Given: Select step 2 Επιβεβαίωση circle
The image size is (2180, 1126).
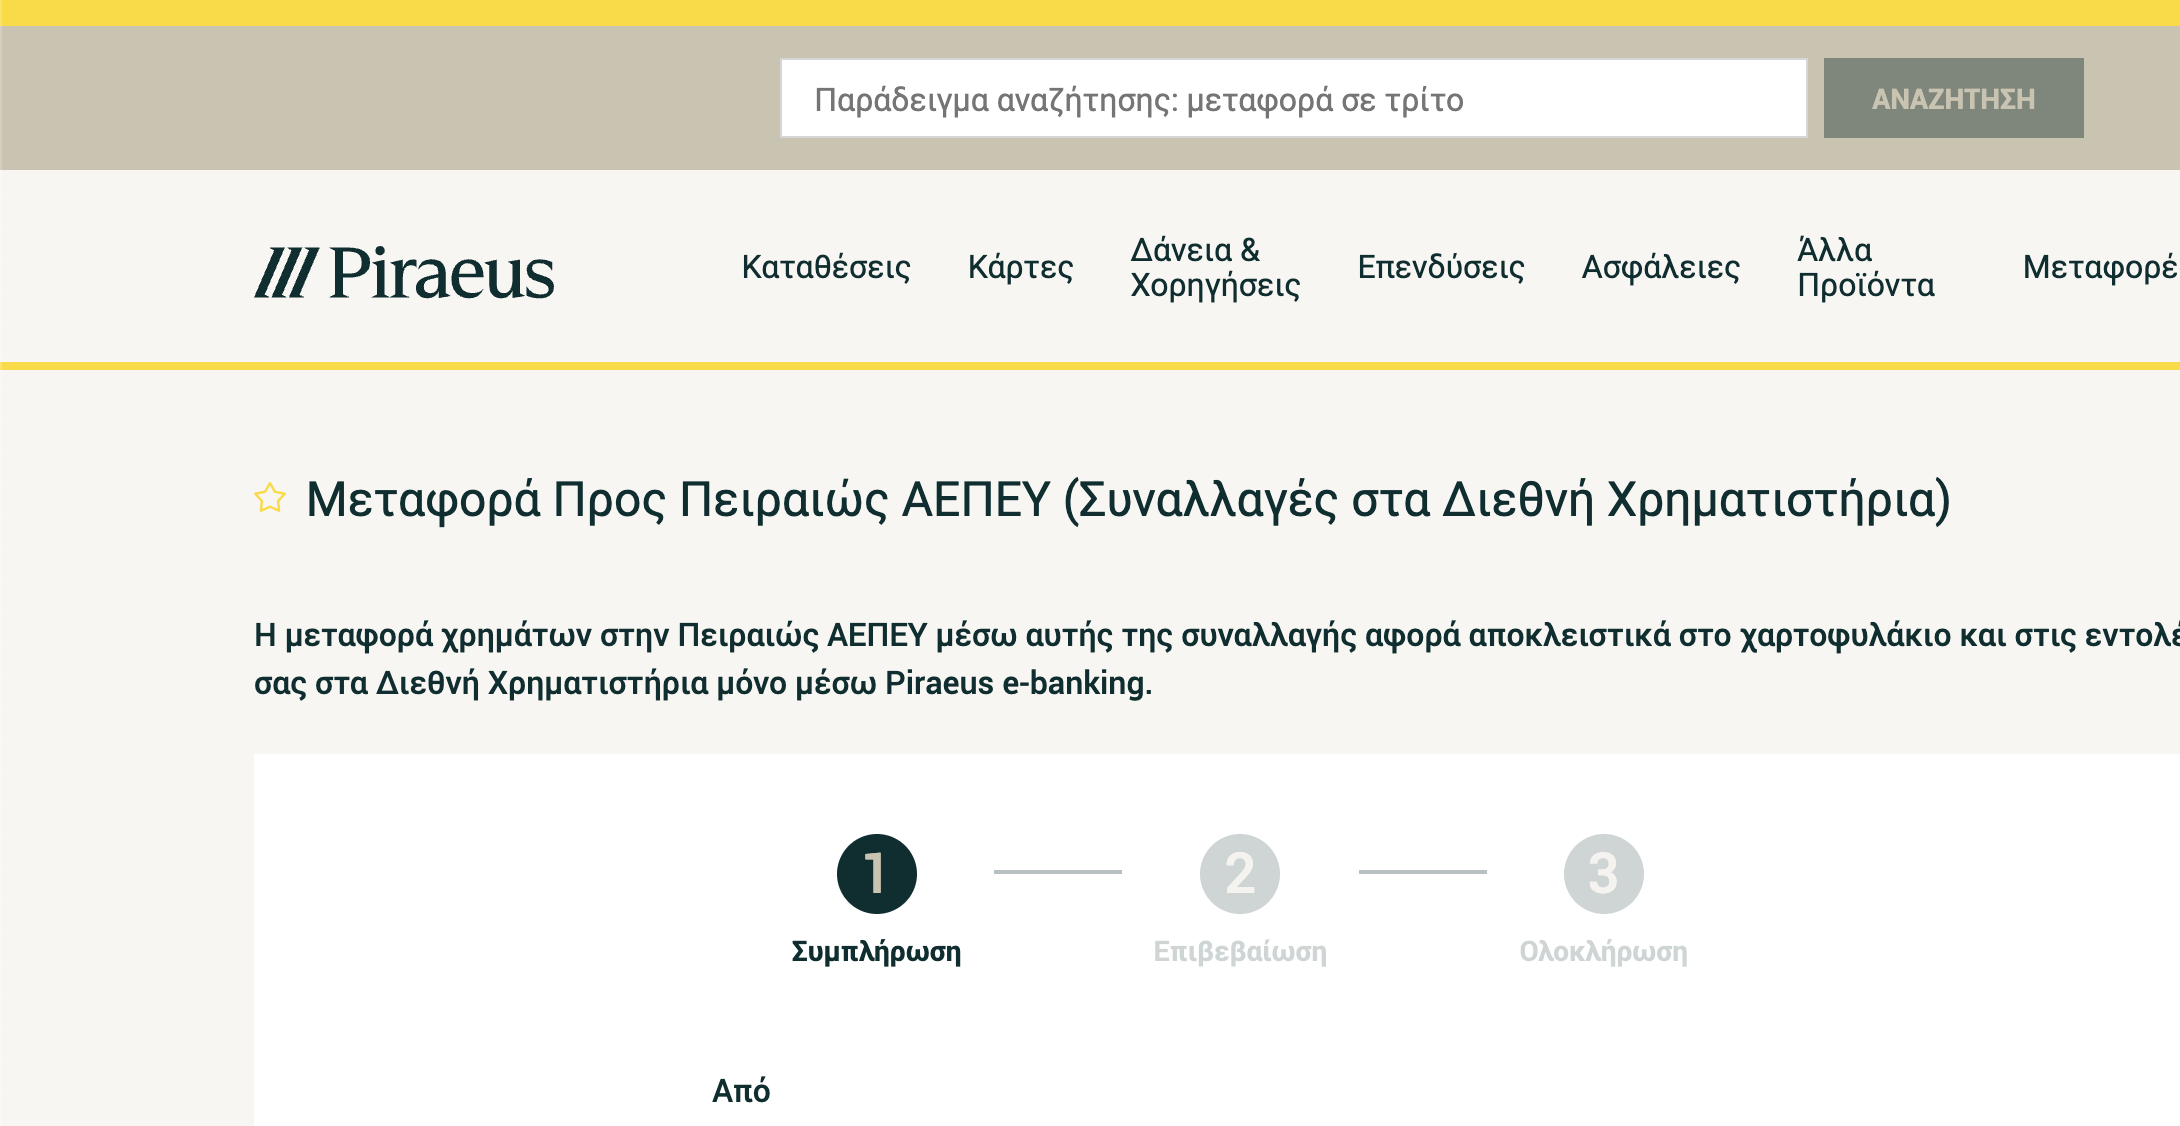Looking at the screenshot, I should [1240, 874].
